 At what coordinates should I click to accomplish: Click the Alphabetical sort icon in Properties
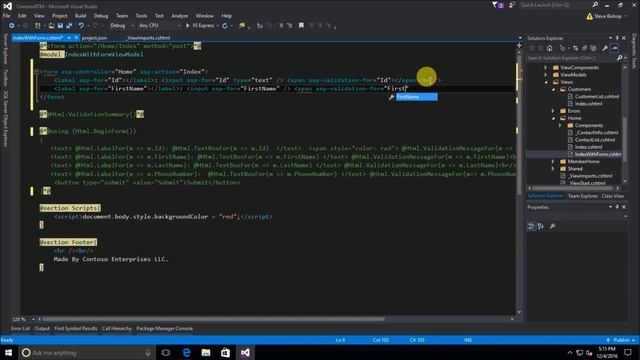pyautogui.click(x=540, y=226)
